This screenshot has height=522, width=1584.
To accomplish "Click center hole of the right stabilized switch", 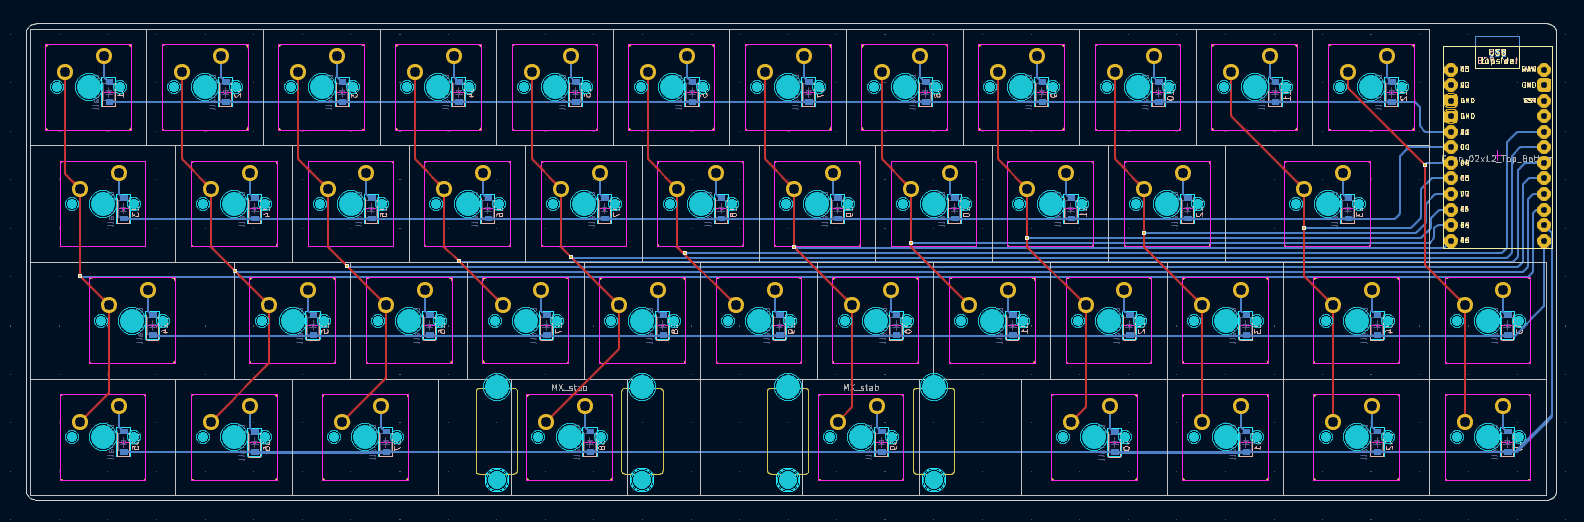I will tap(861, 437).
